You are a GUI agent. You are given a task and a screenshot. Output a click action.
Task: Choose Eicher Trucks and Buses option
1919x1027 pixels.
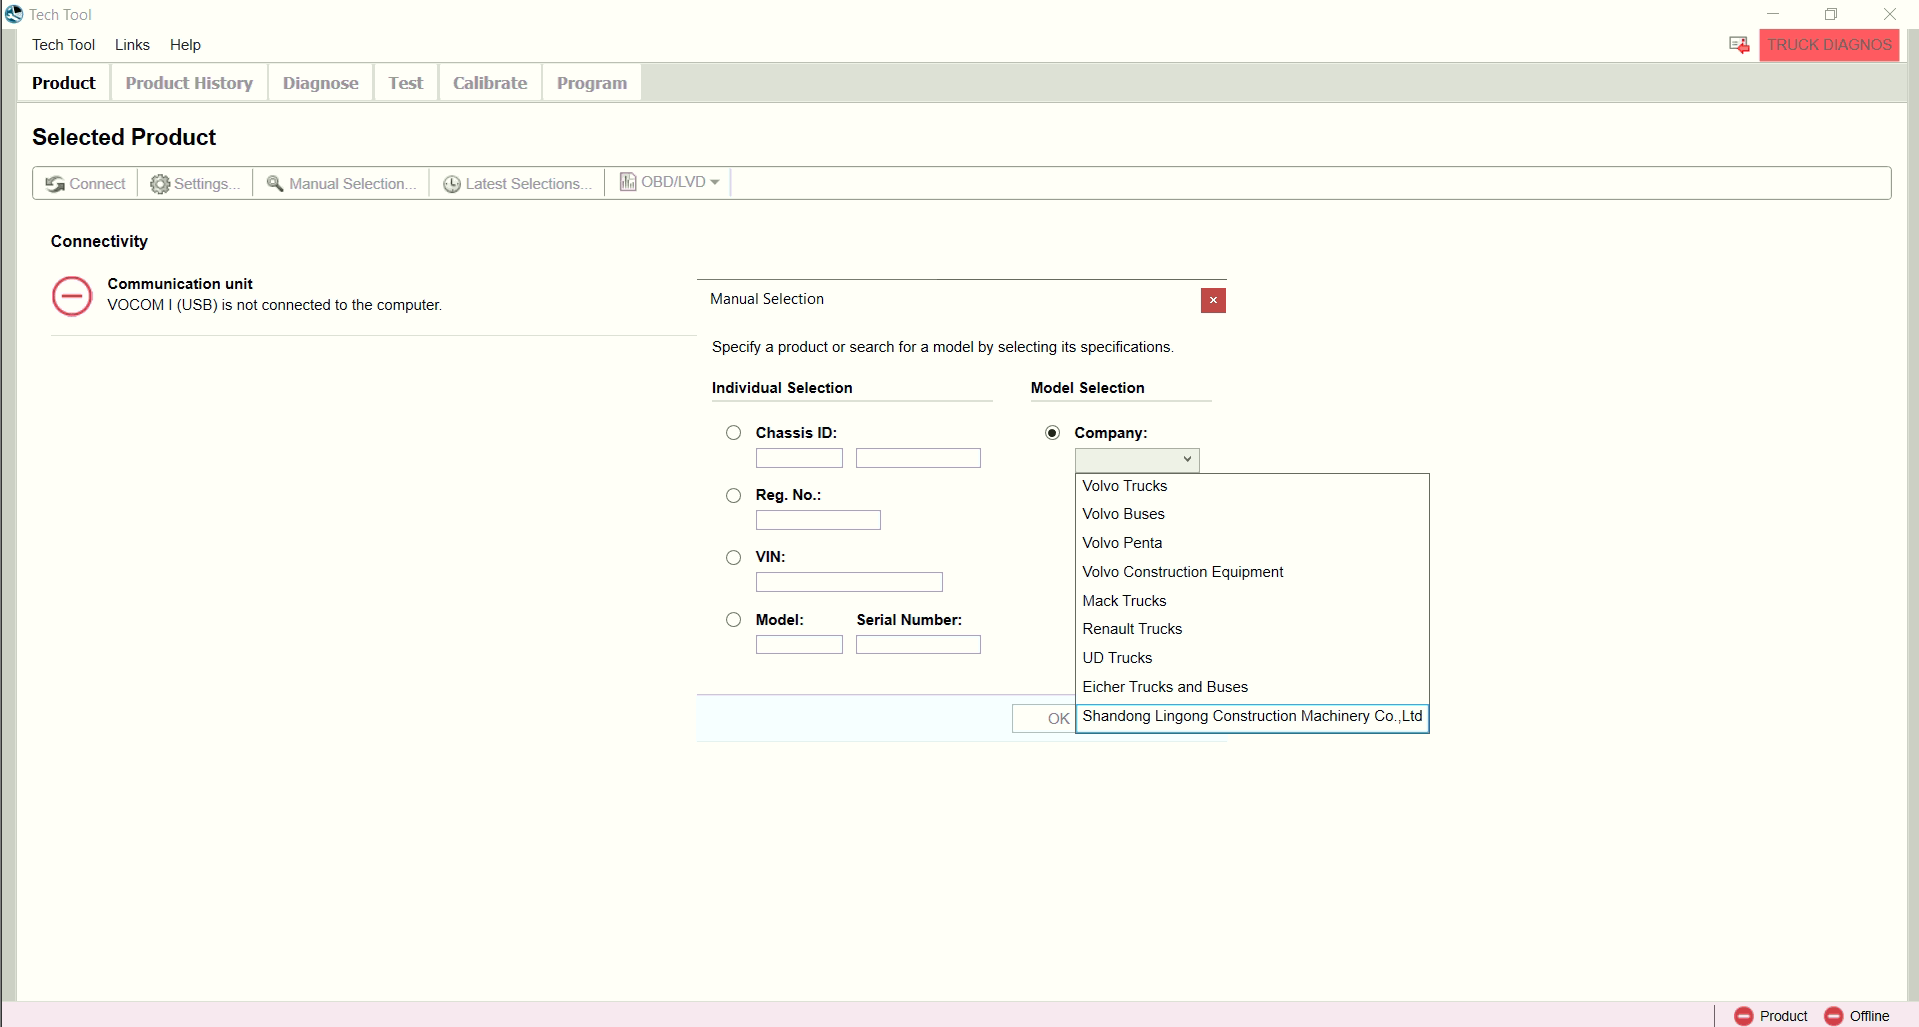[1252, 687]
